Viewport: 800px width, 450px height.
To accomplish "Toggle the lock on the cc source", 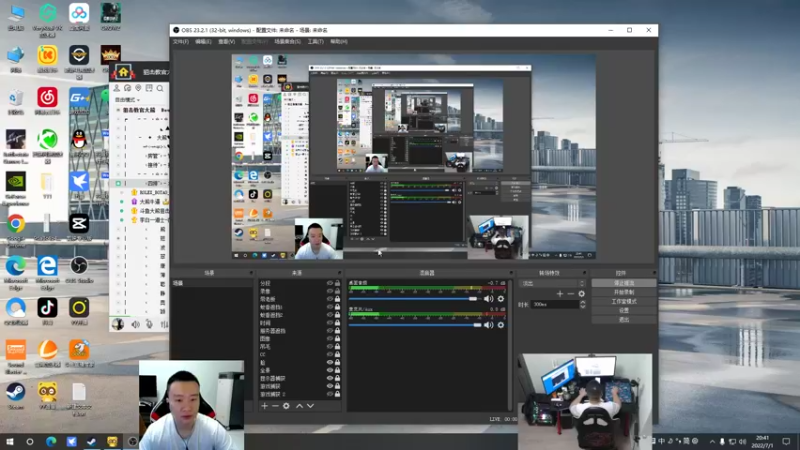I will pyautogui.click(x=337, y=355).
